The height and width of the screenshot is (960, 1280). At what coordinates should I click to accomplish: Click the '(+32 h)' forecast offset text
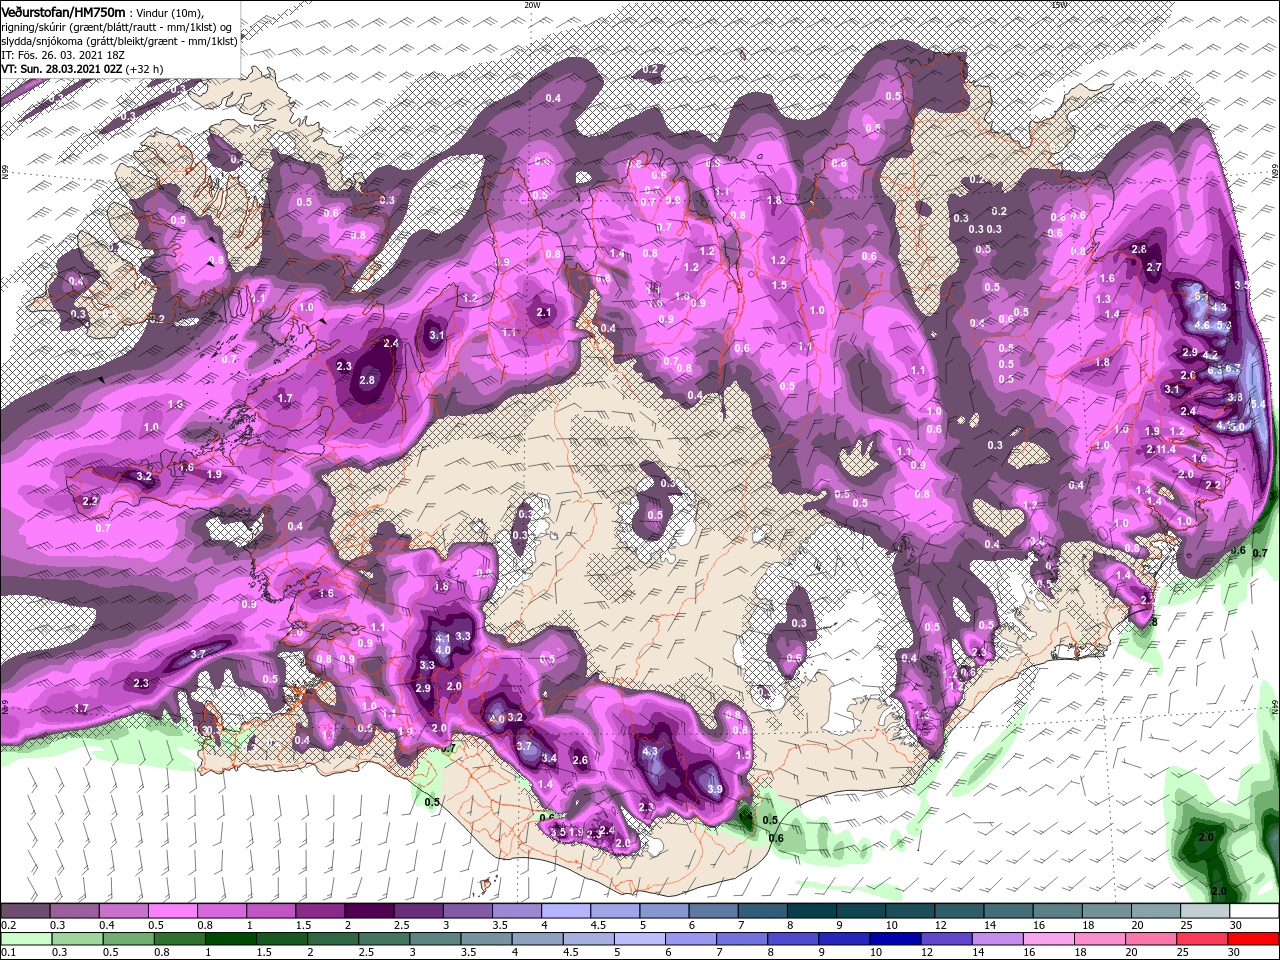[145, 69]
